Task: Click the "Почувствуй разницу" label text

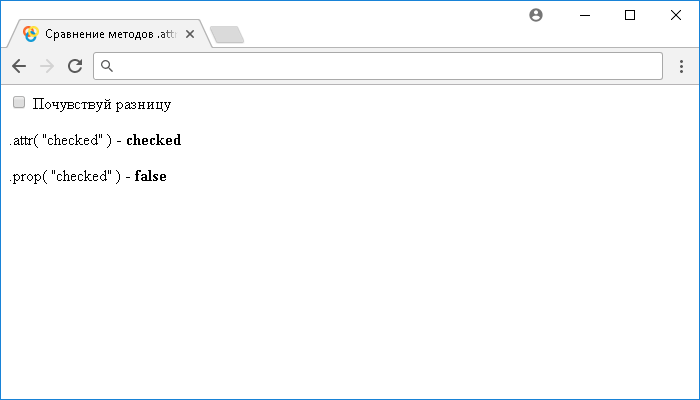Action: coord(102,104)
